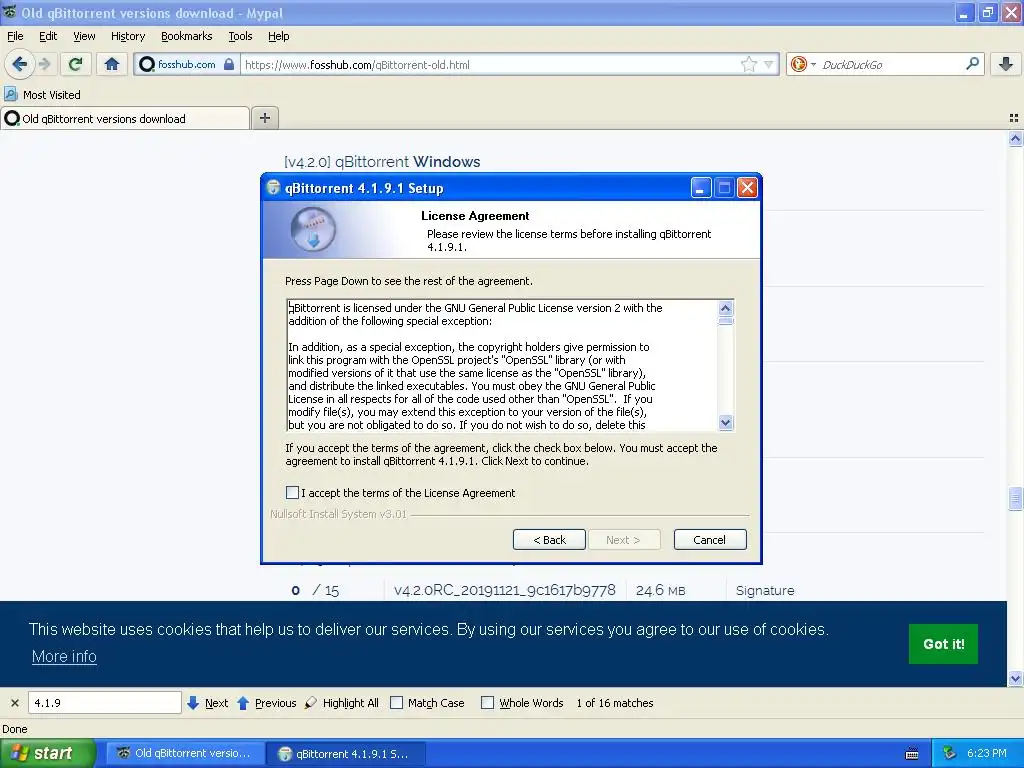The height and width of the screenshot is (768, 1024).
Task: Click the padlock site security icon
Action: 229,64
